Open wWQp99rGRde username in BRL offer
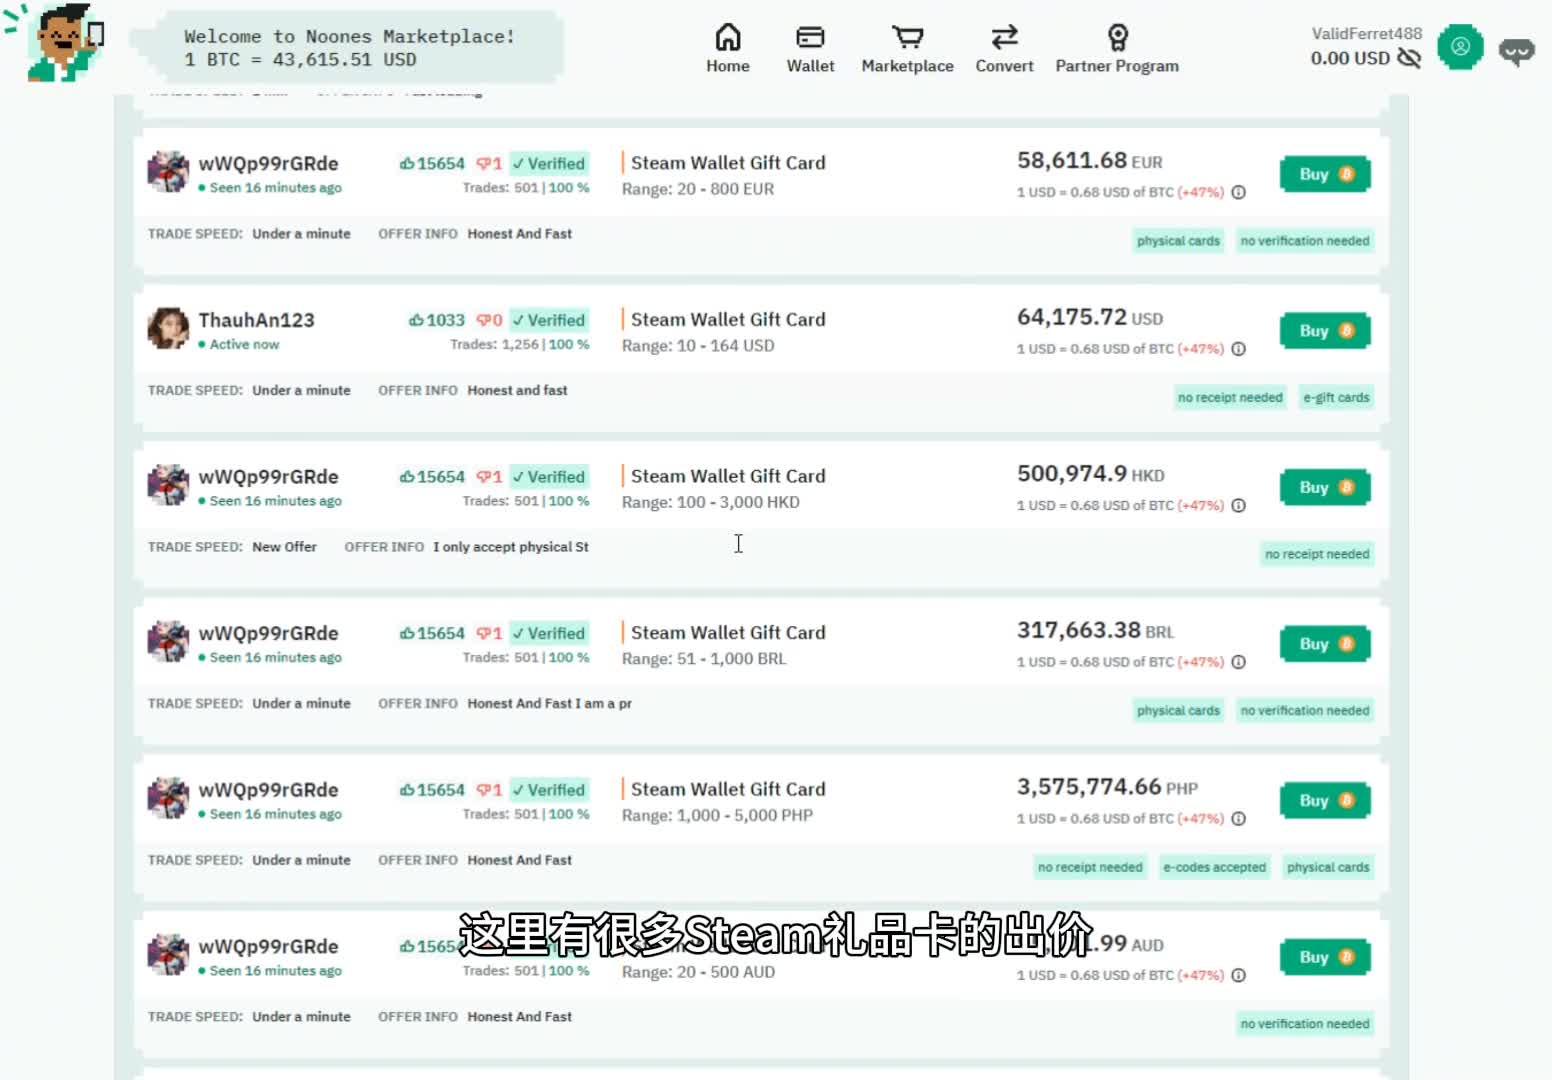1552x1080 pixels. tap(269, 633)
